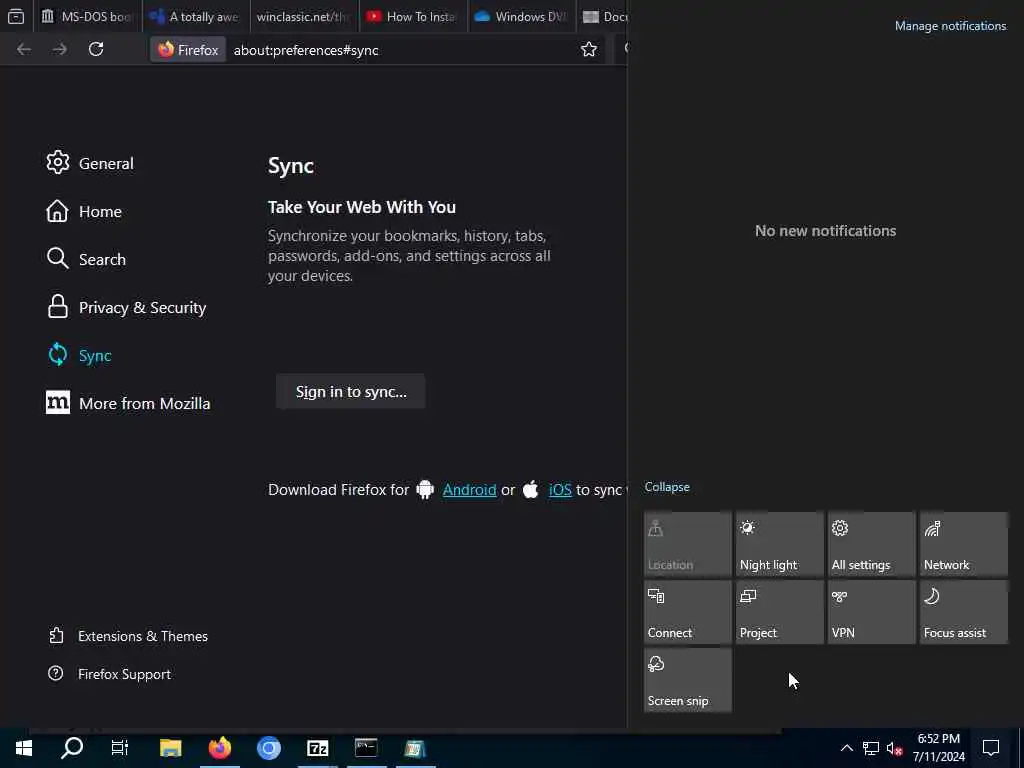1024x768 pixels.
Task: Launch Chromium from the taskbar
Action: (268, 748)
